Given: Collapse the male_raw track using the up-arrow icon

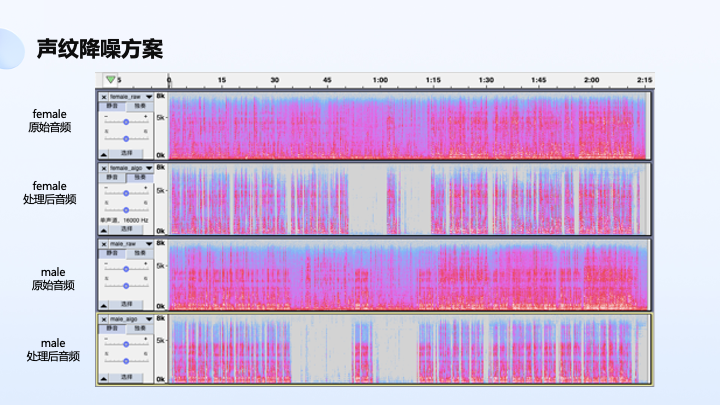Looking at the screenshot, I should click(x=104, y=305).
